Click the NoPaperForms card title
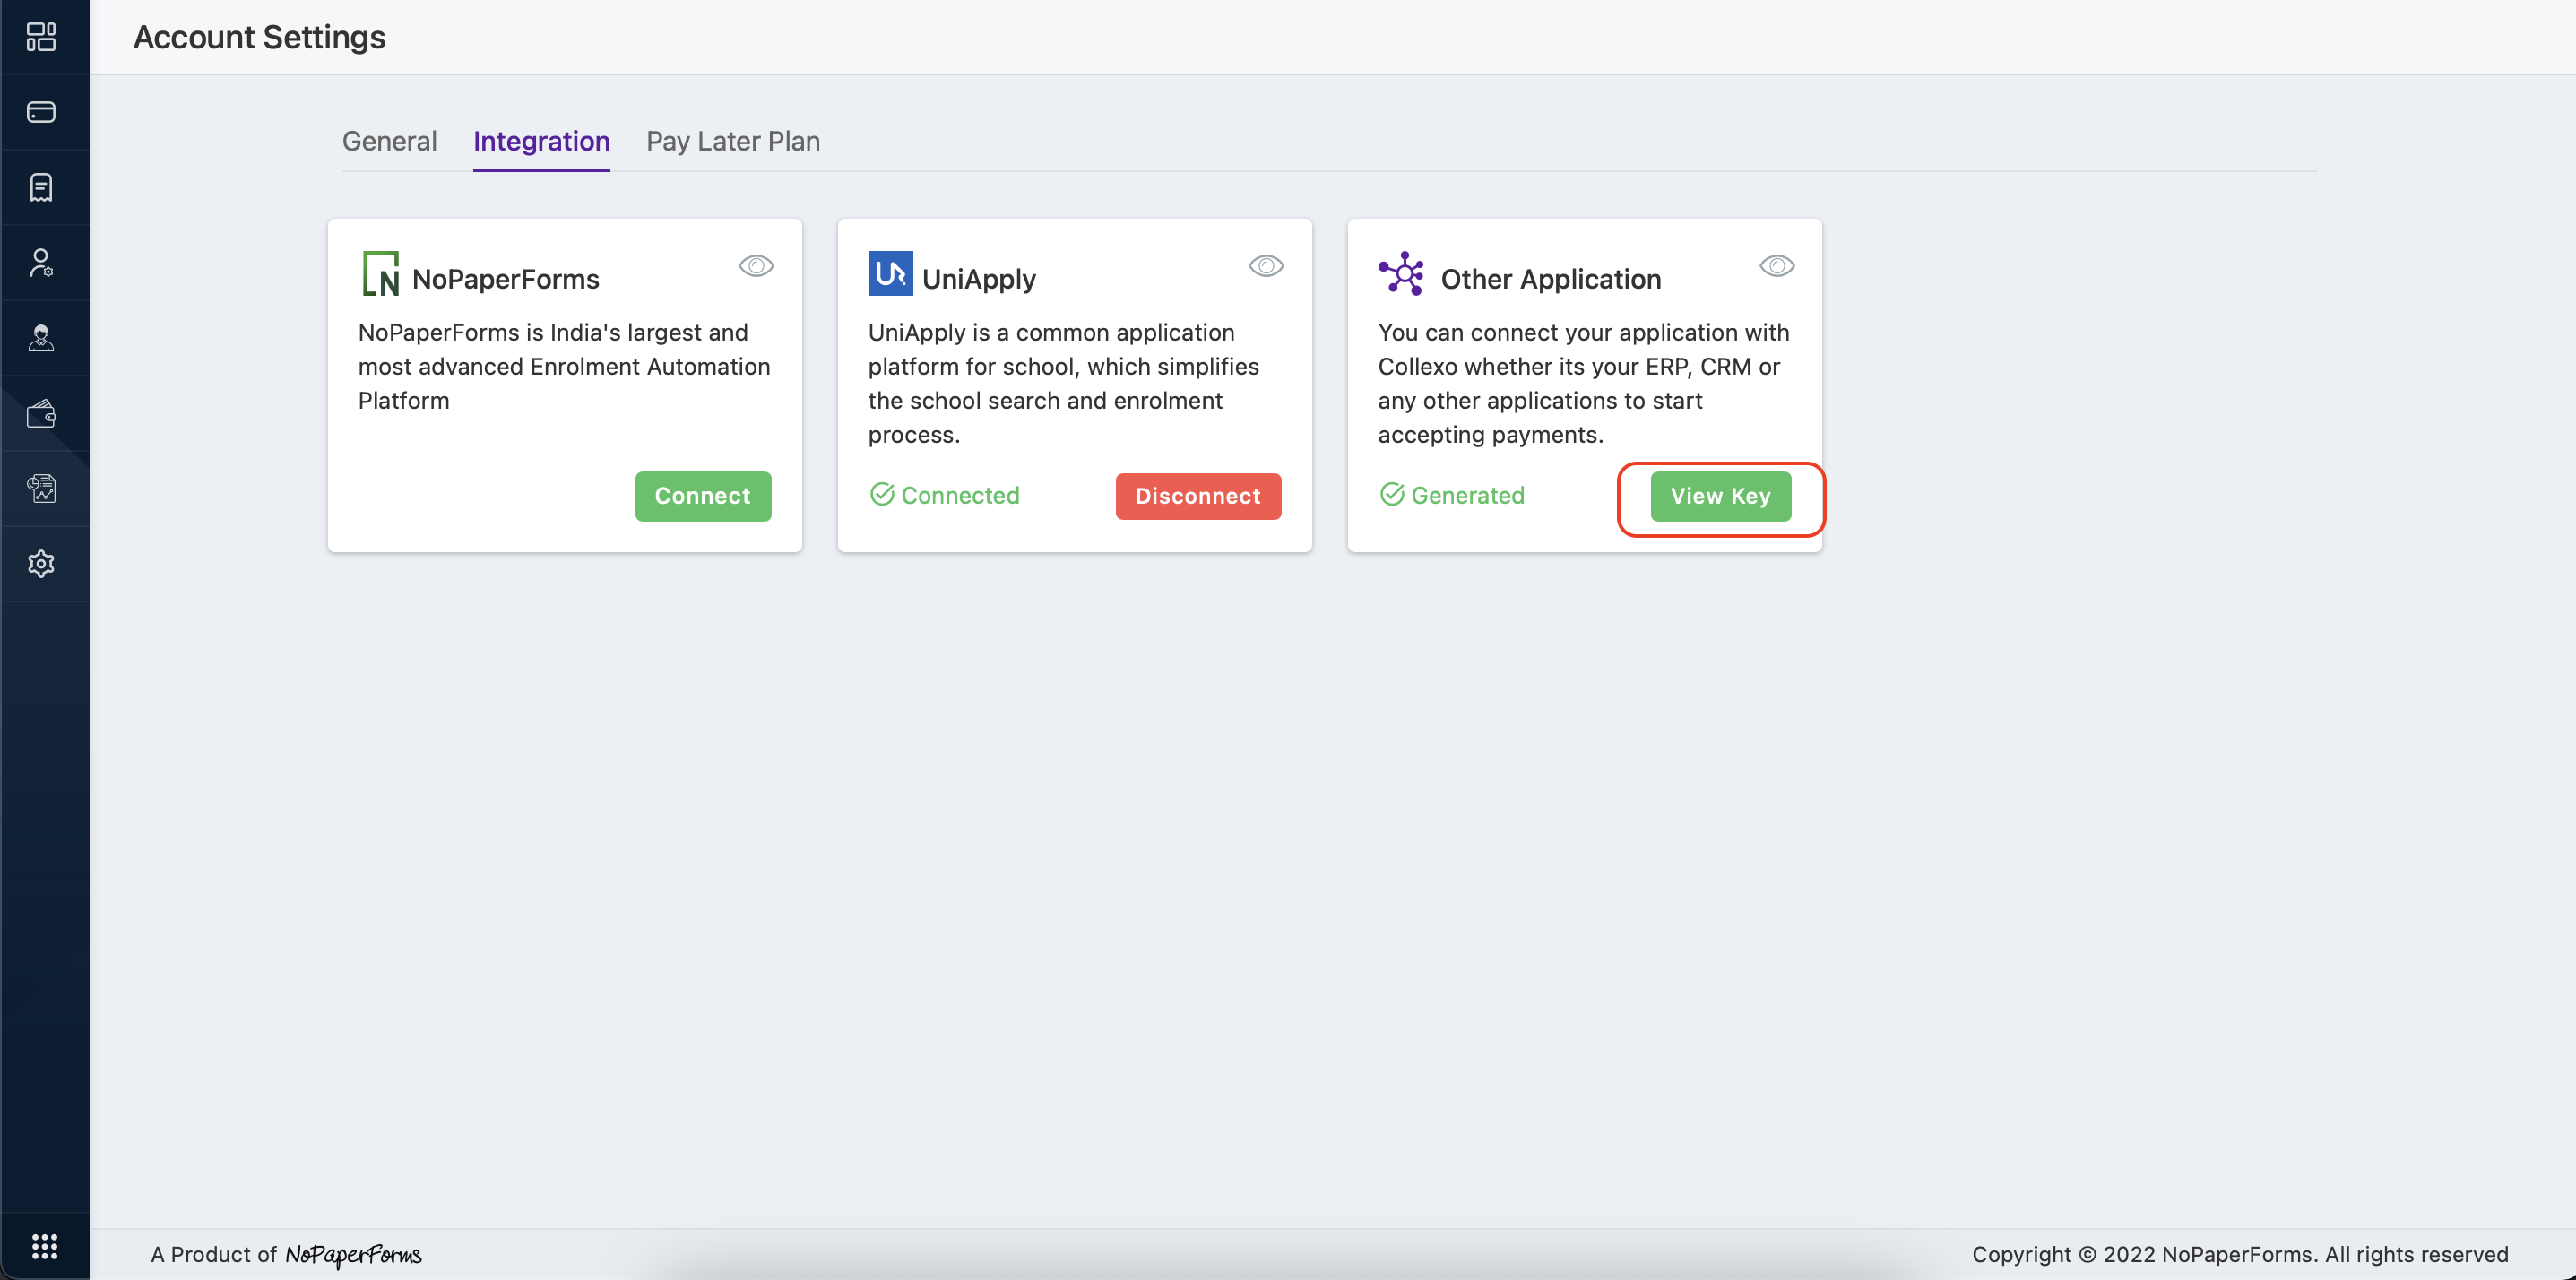The image size is (2576, 1280). pos(506,279)
